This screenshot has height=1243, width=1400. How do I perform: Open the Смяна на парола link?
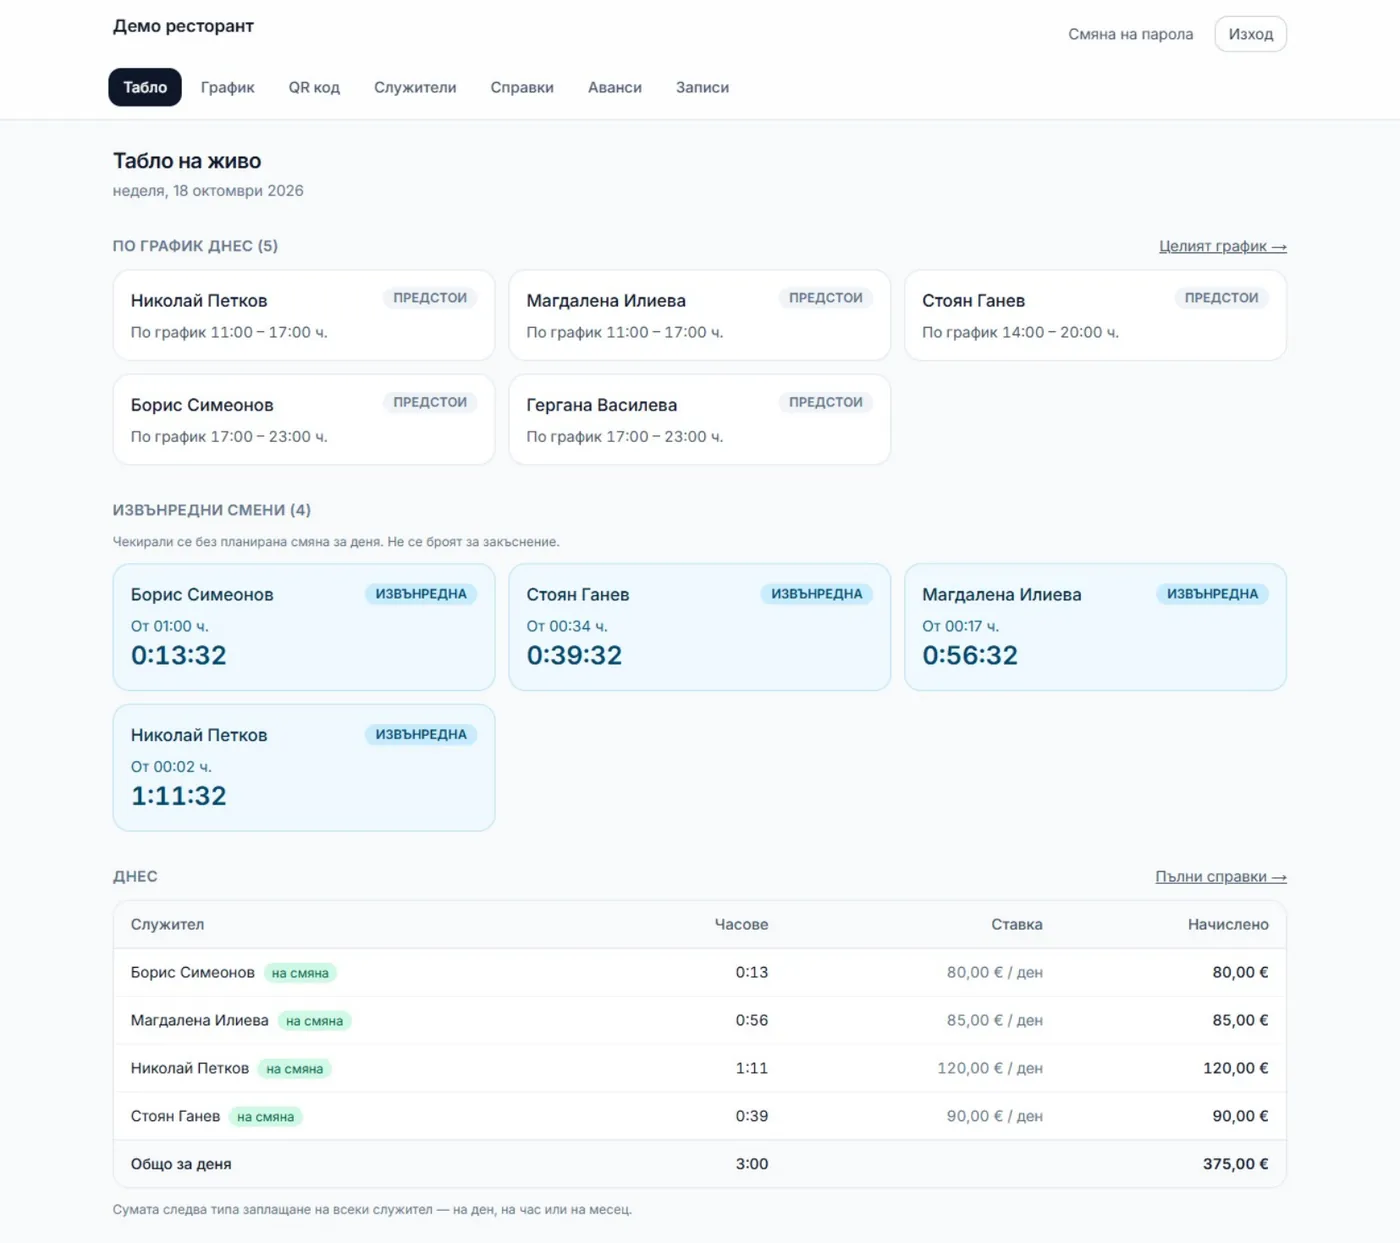(x=1130, y=34)
